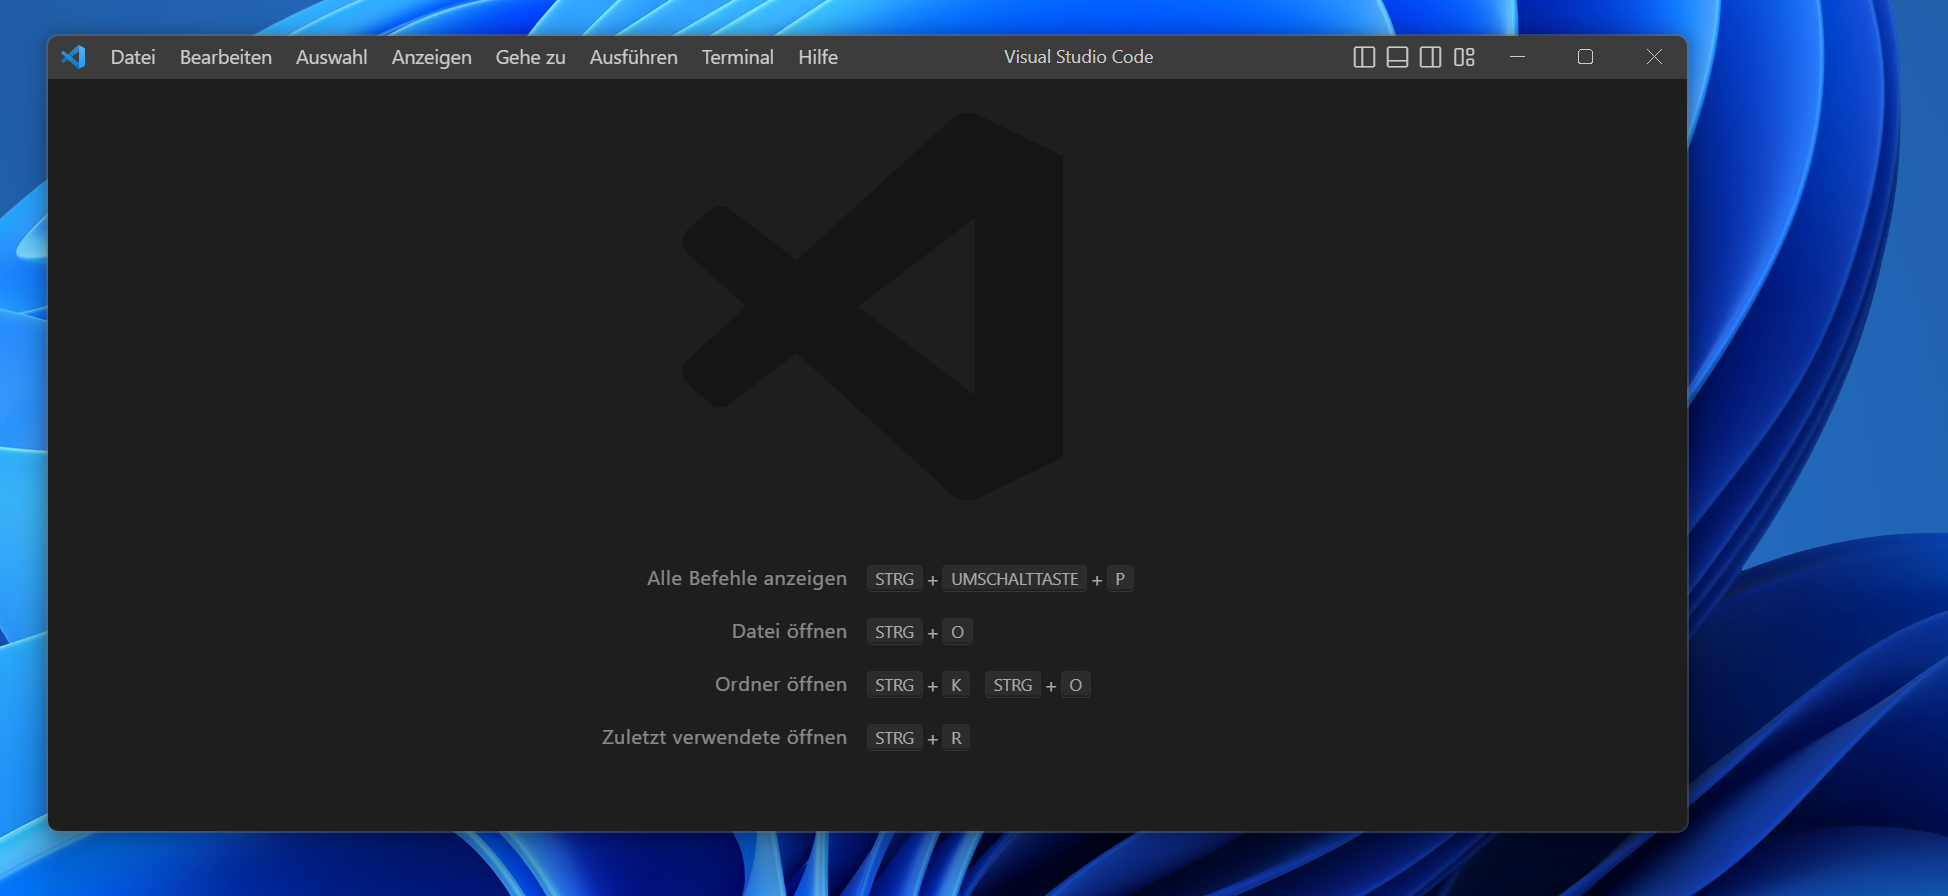Screen dimensions: 1948x896
Task: Open the Hilfe menu
Action: 818,57
